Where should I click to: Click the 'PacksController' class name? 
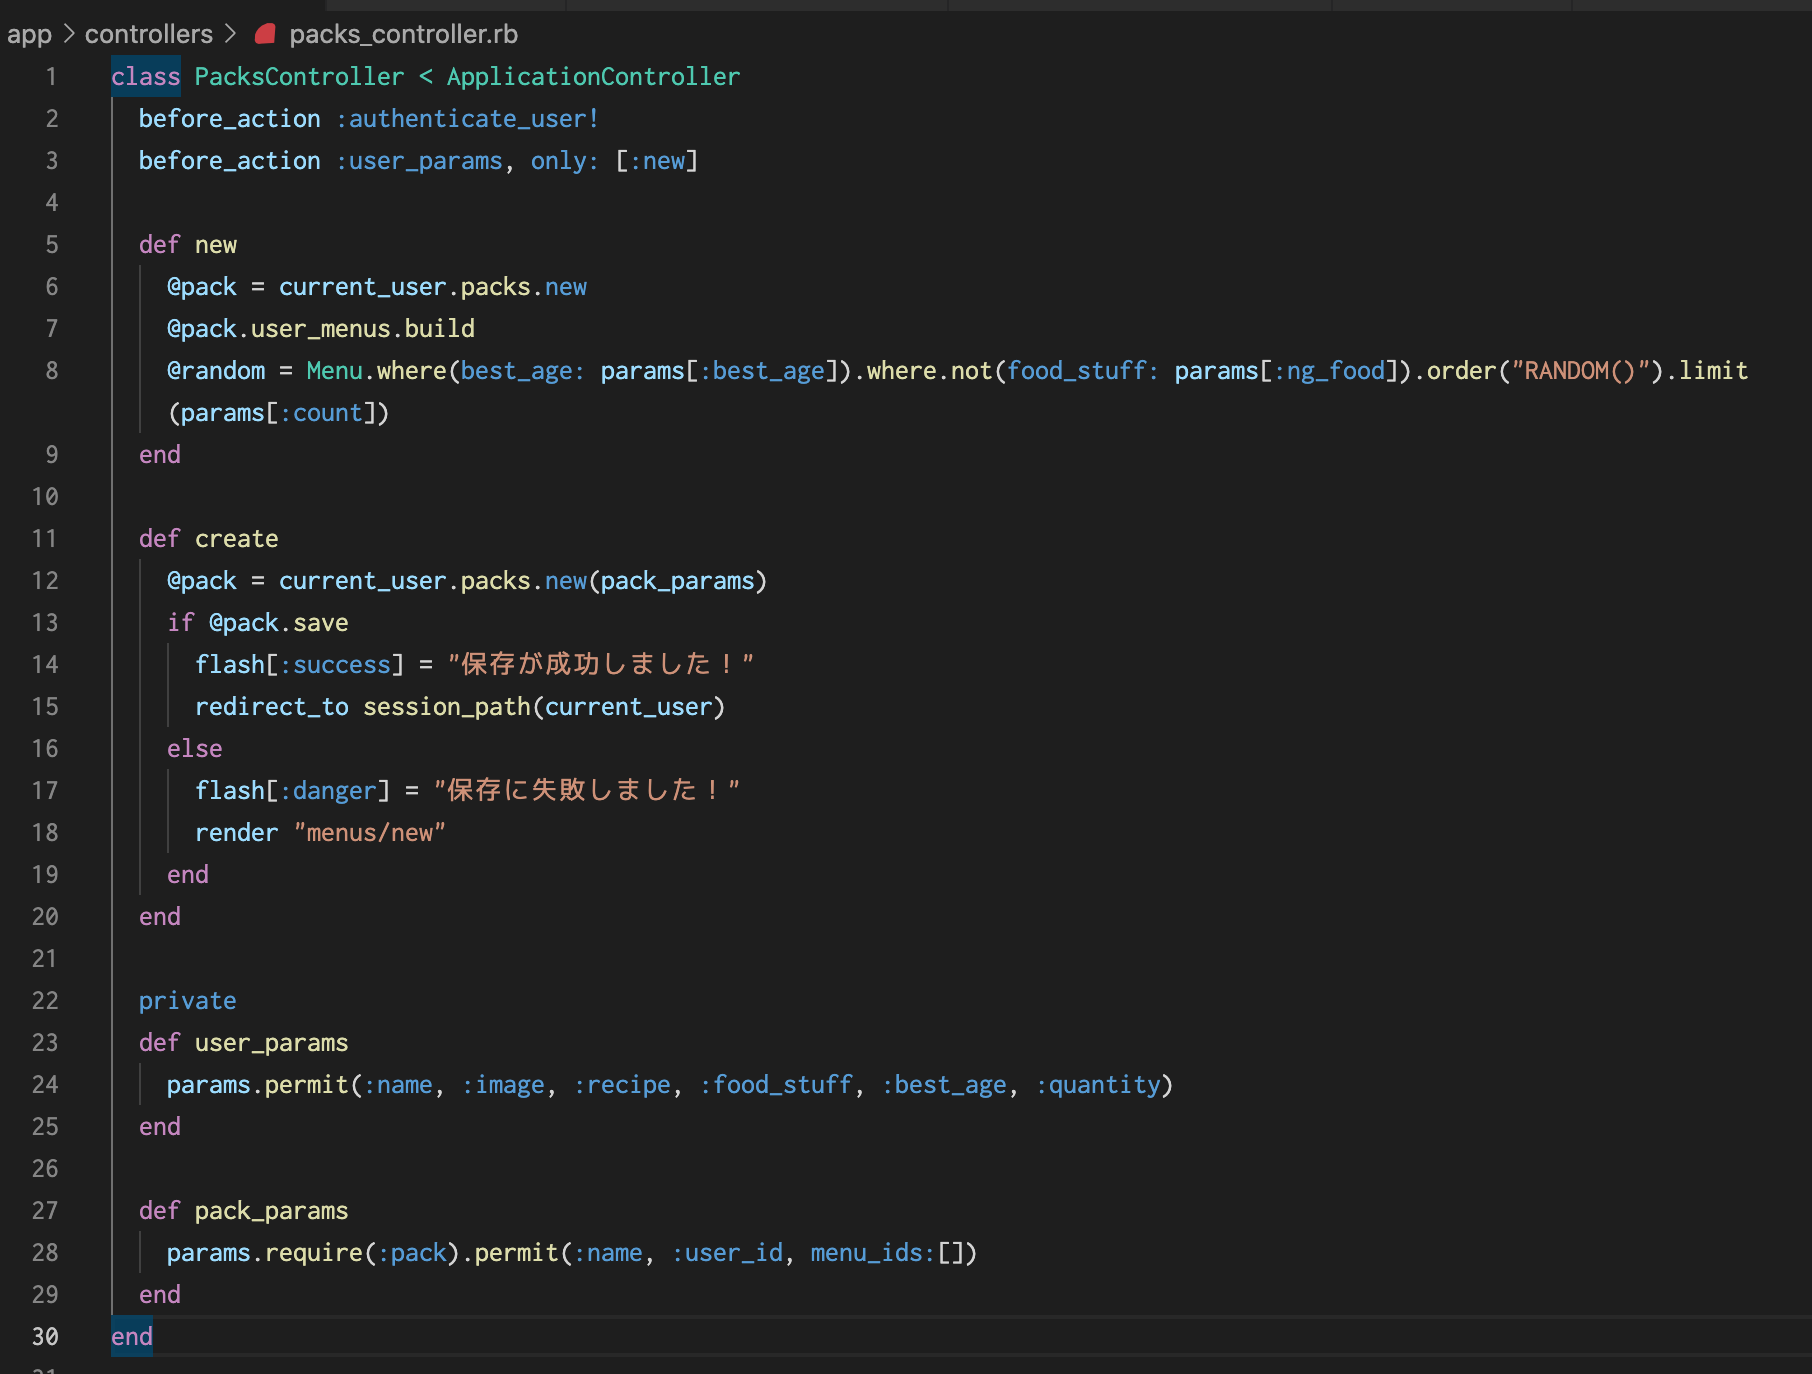300,77
